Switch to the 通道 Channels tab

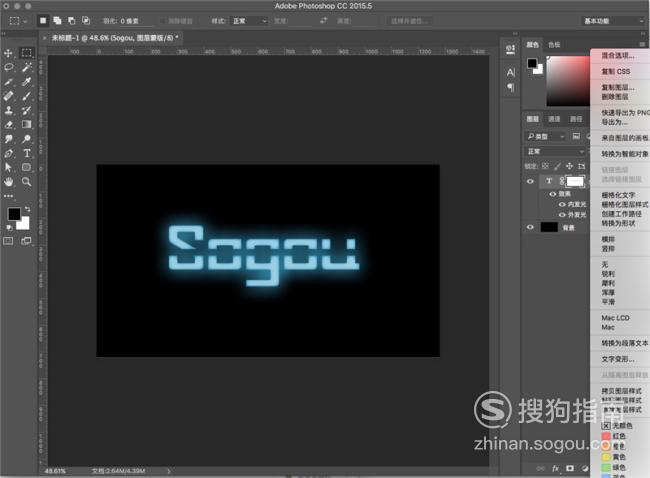554,119
